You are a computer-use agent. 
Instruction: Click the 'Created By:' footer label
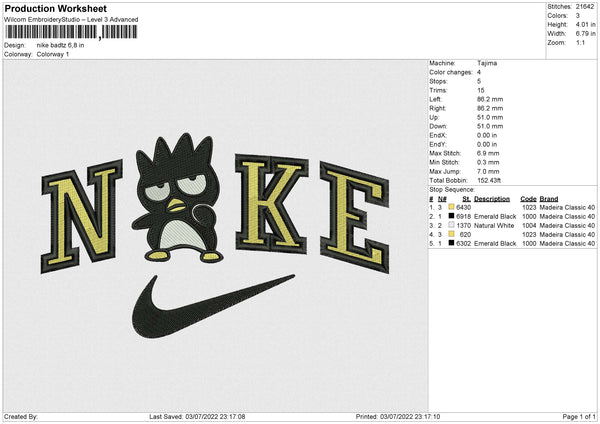click(x=21, y=417)
